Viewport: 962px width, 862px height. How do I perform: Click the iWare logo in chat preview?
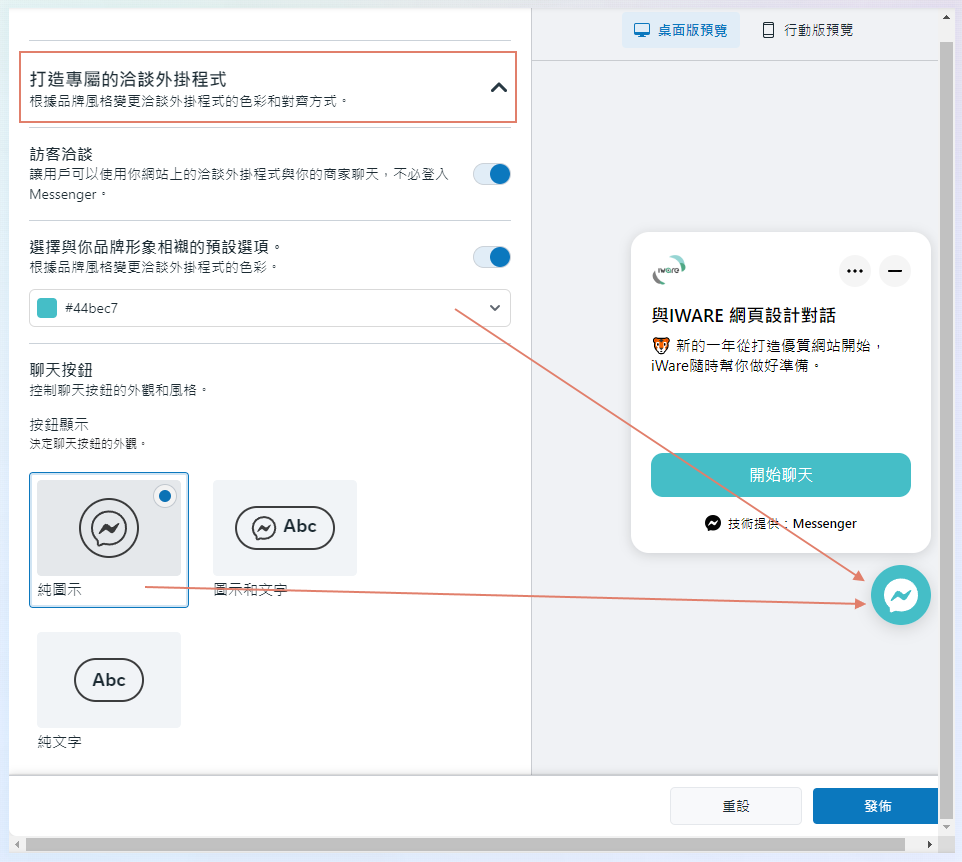[669, 270]
